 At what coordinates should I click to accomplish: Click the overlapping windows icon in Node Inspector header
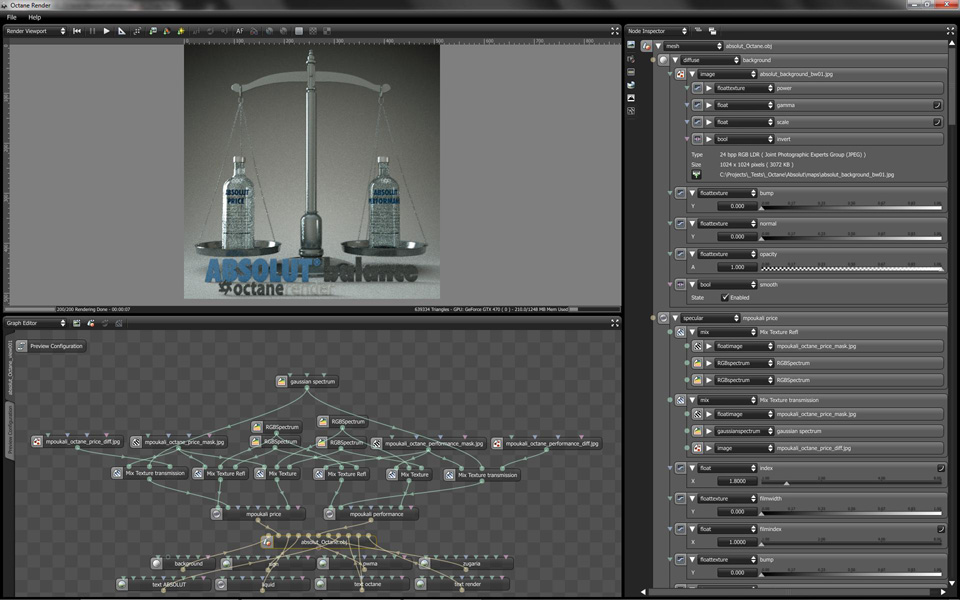[713, 31]
